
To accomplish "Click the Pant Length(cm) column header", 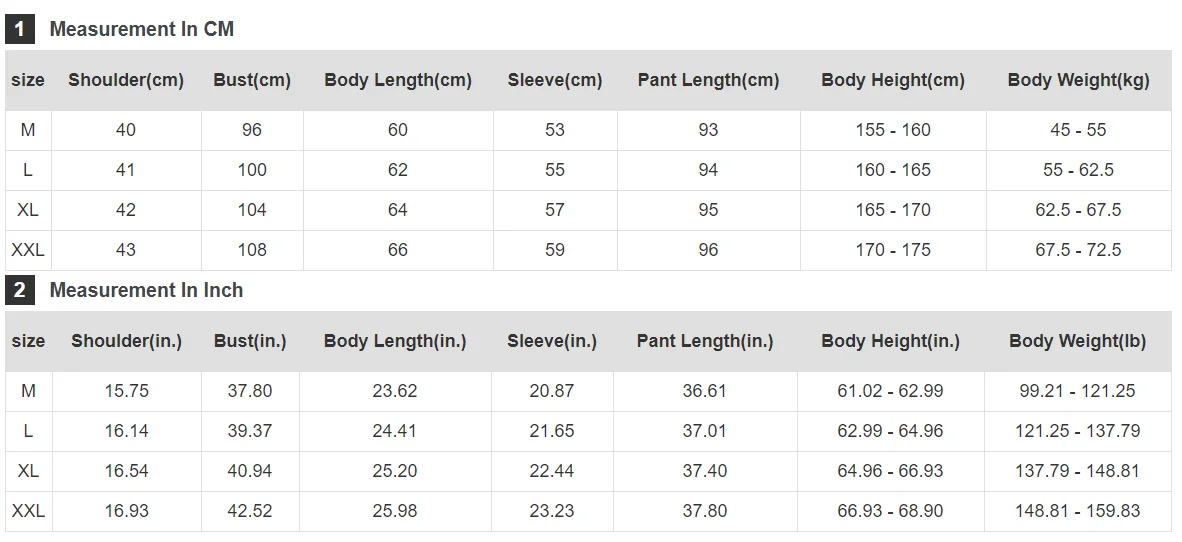I will pyautogui.click(x=709, y=80).
